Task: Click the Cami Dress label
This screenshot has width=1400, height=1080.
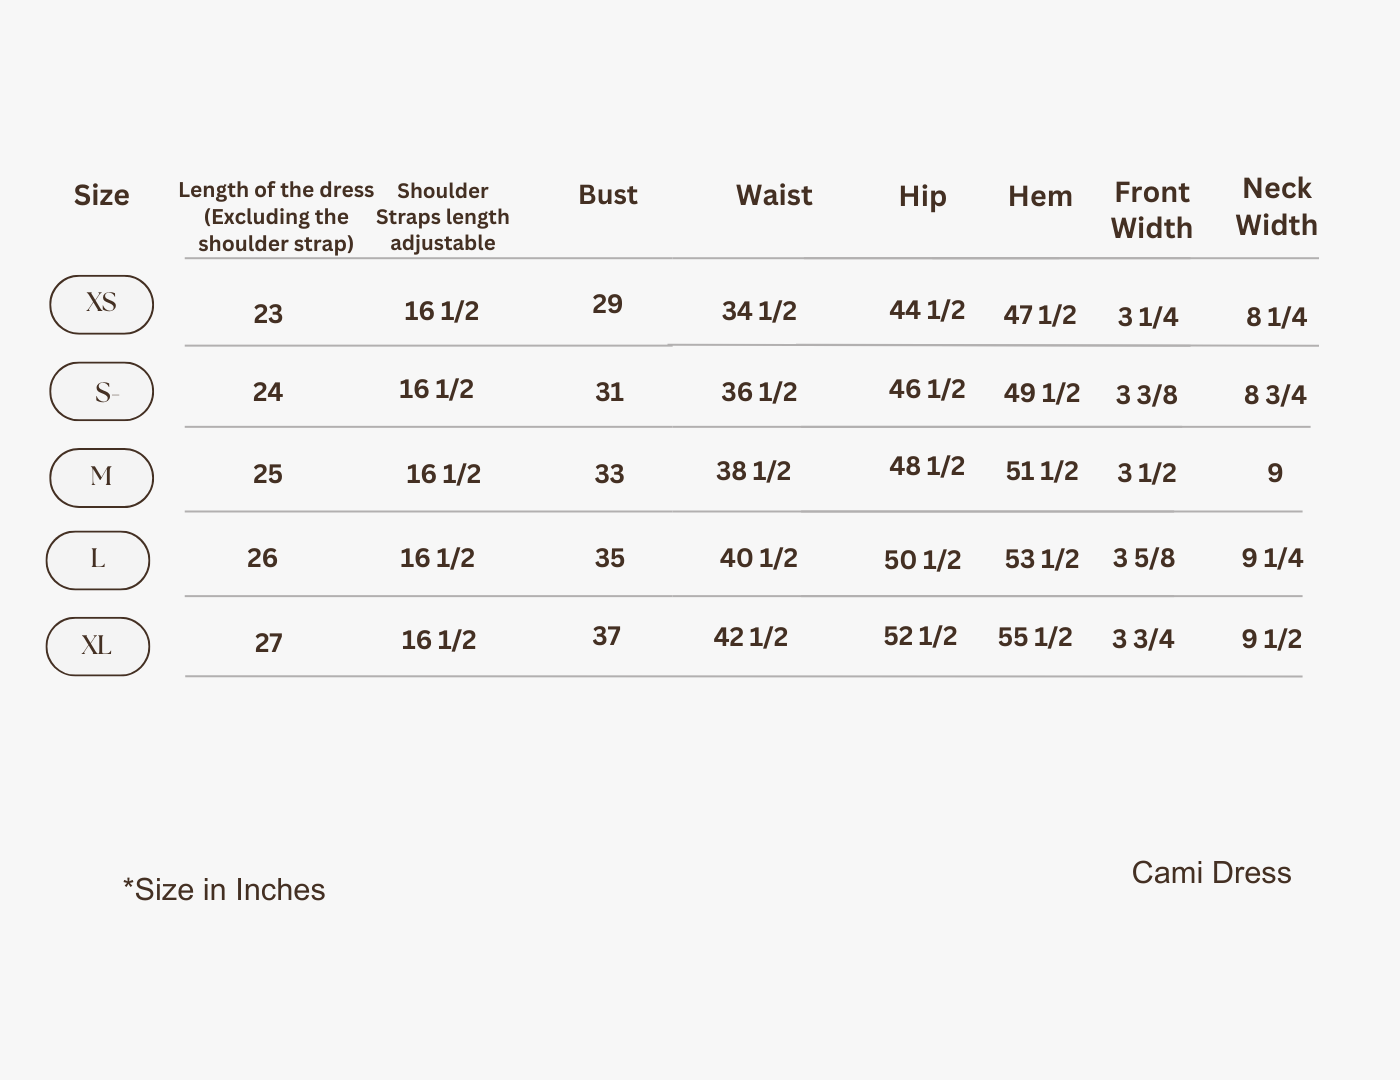Action: click(1211, 873)
